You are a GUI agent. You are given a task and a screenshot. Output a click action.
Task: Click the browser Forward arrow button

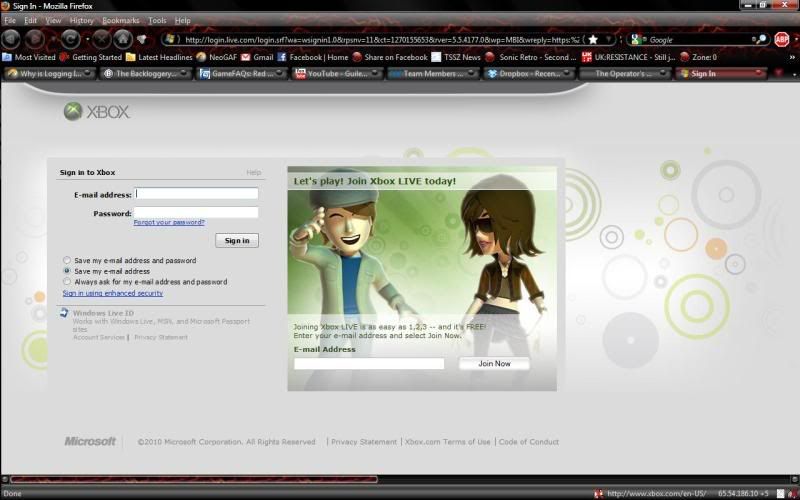click(x=35, y=39)
